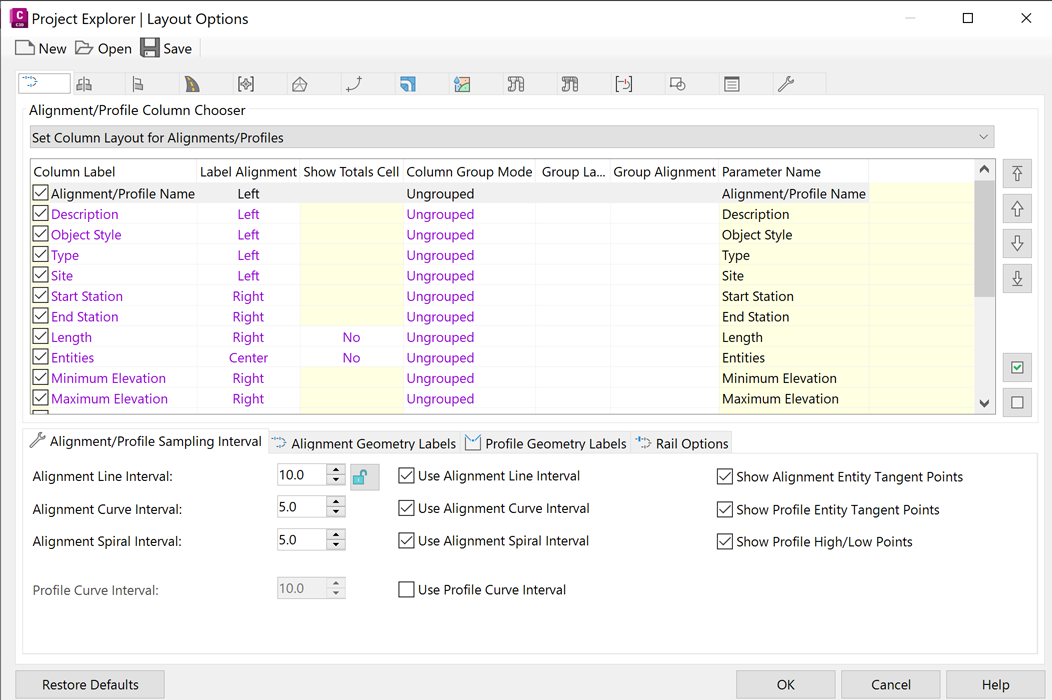Click the No totals cell for Length
Viewport: 1052px width, 700px height.
(351, 338)
